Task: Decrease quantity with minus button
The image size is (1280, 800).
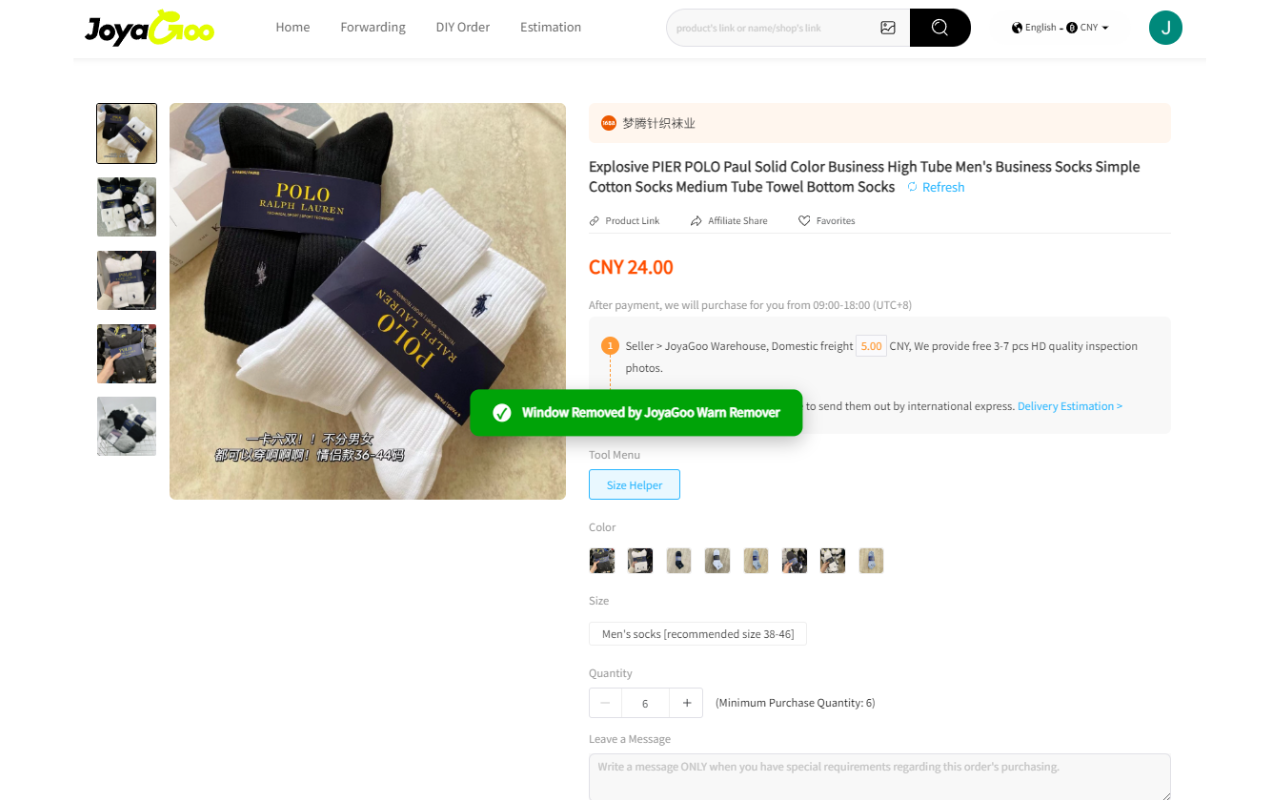Action: [605, 703]
